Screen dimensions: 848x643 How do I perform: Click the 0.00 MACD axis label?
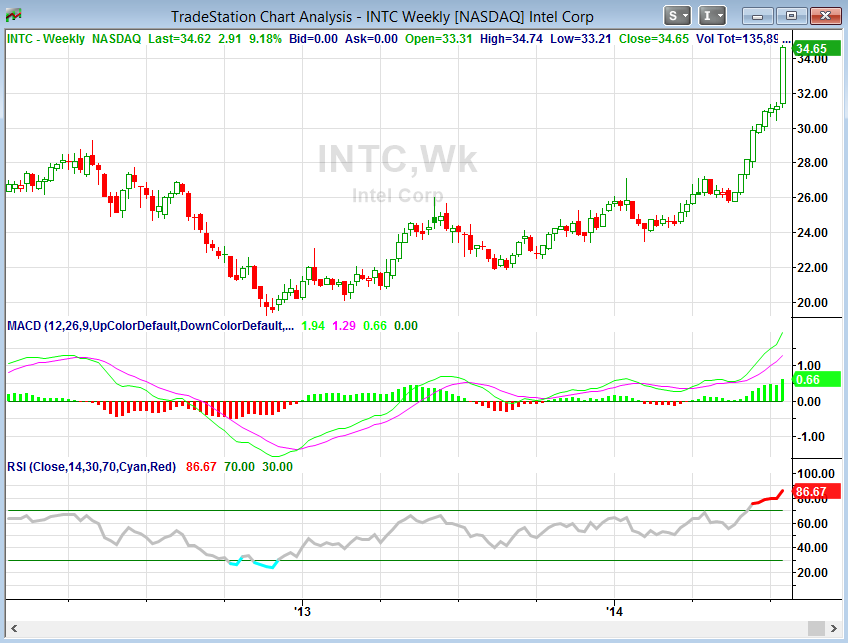pyautogui.click(x=809, y=401)
